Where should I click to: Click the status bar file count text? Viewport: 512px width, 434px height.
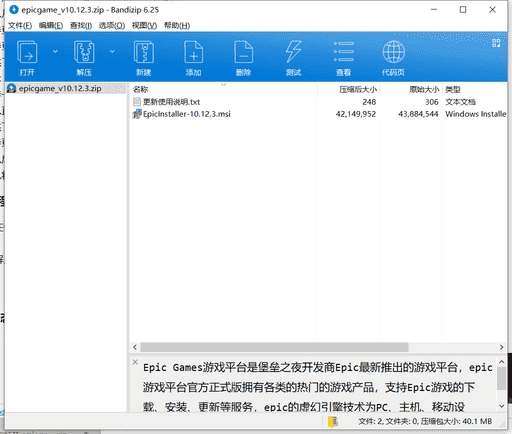pyautogui.click(x=425, y=421)
